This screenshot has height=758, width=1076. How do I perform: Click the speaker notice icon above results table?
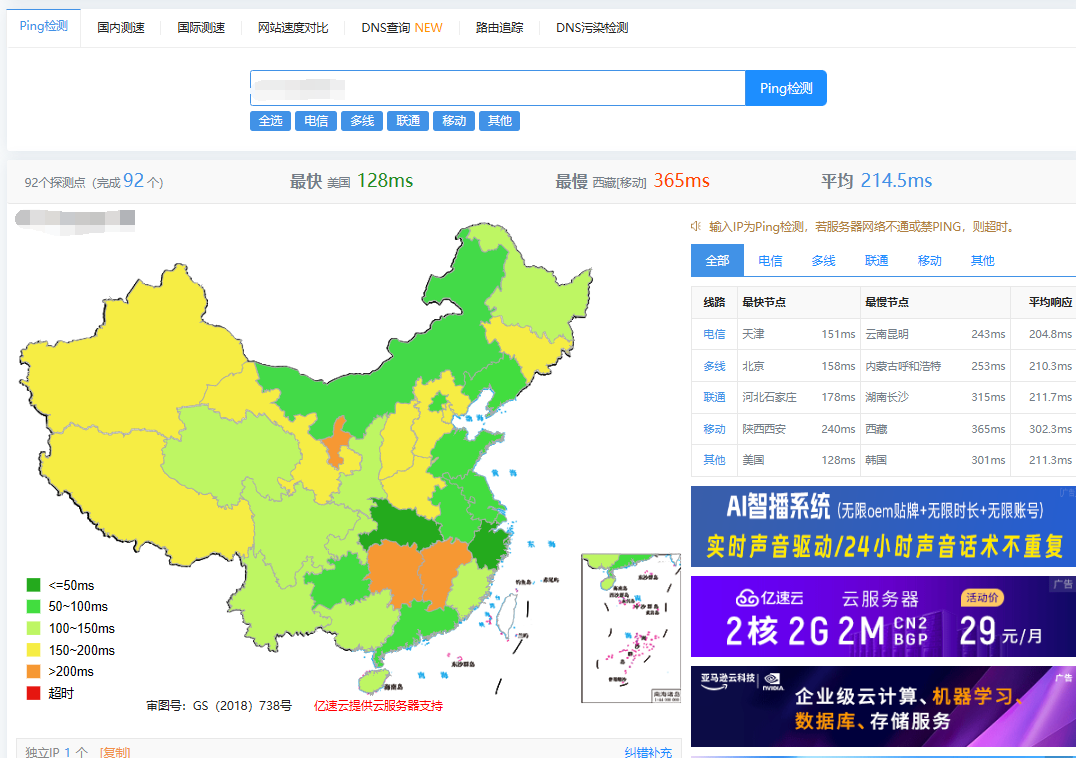(697, 226)
